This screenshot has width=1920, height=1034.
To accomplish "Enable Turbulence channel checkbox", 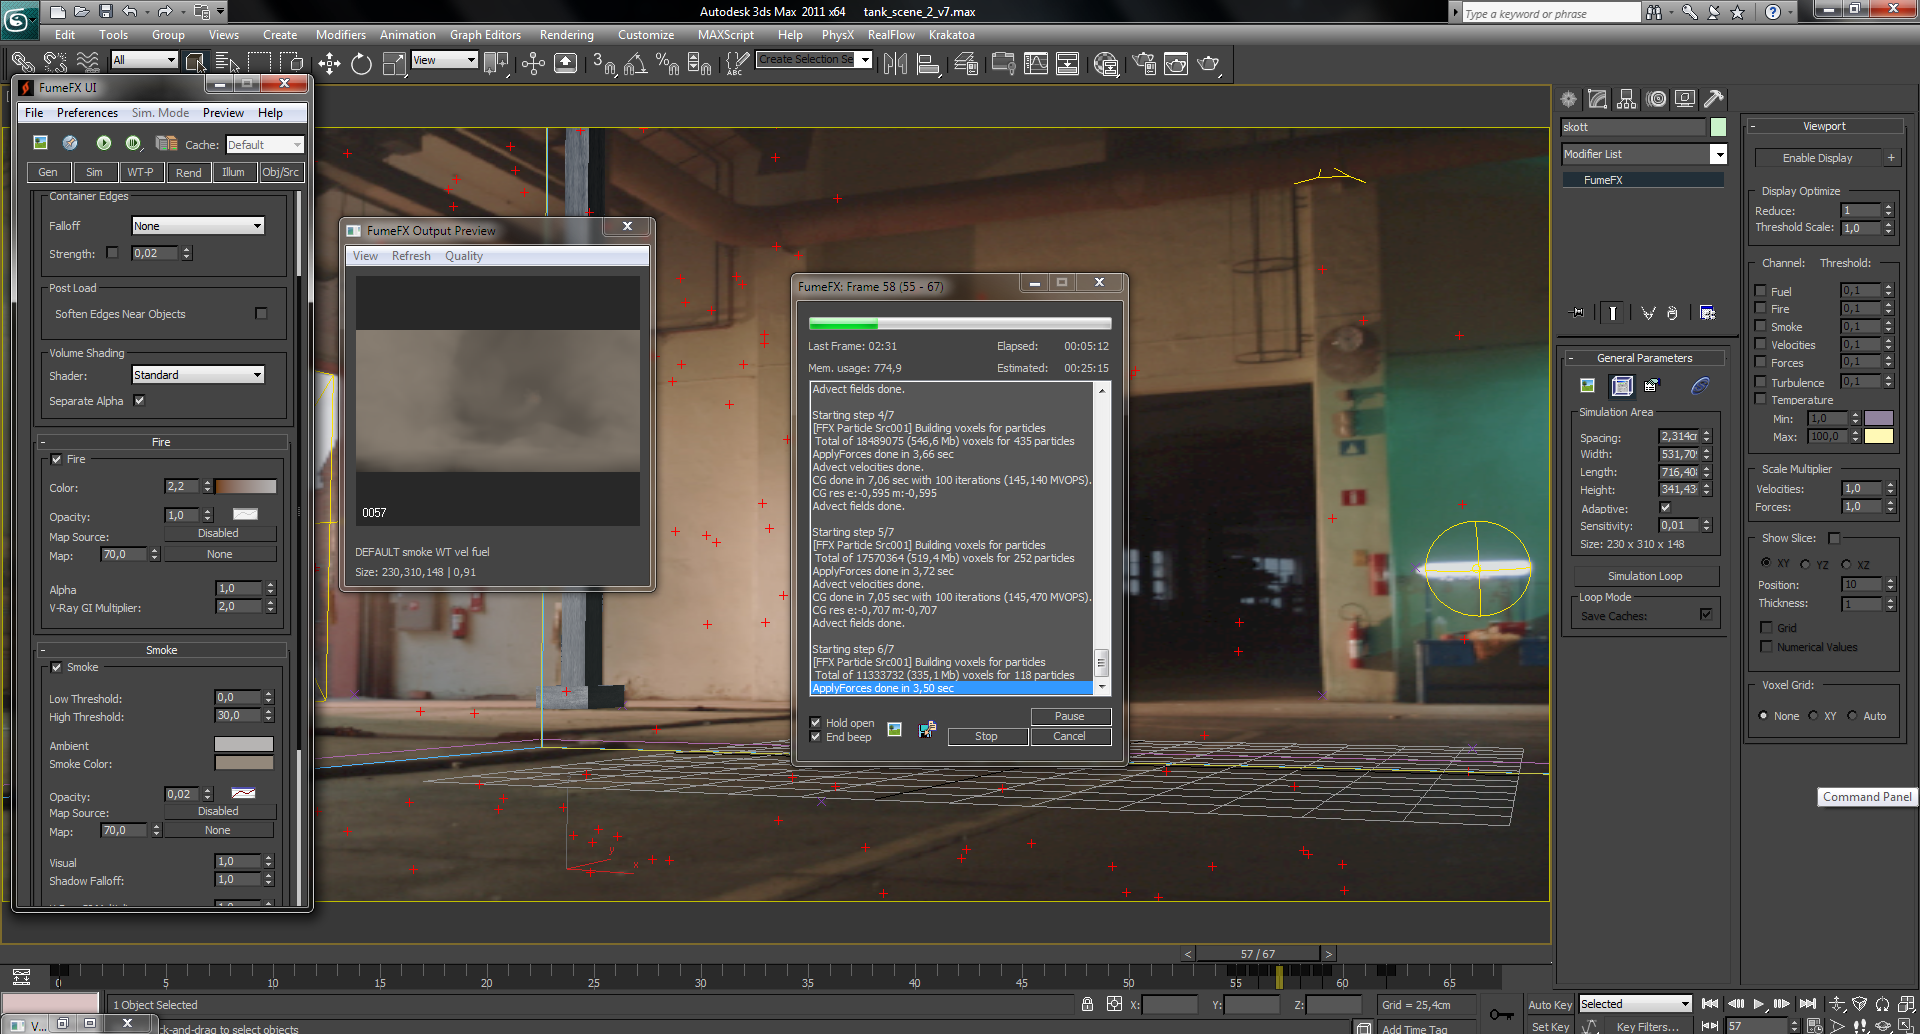I will [x=1760, y=382].
